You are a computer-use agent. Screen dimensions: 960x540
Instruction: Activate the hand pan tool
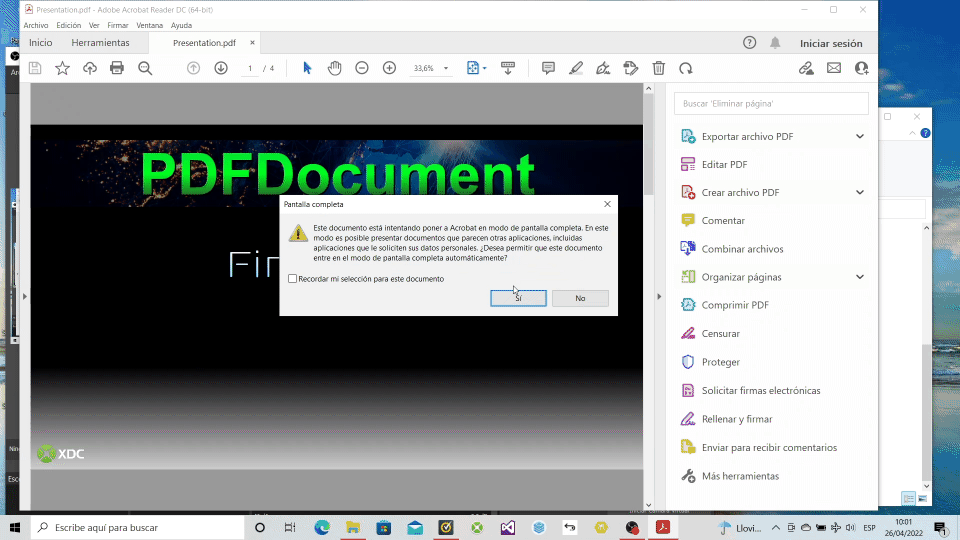pyautogui.click(x=334, y=68)
